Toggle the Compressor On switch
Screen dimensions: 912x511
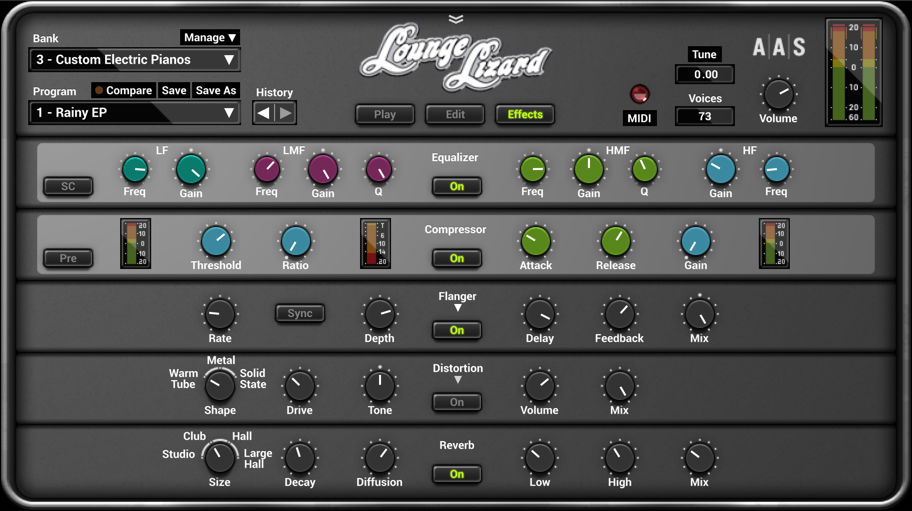tap(457, 258)
